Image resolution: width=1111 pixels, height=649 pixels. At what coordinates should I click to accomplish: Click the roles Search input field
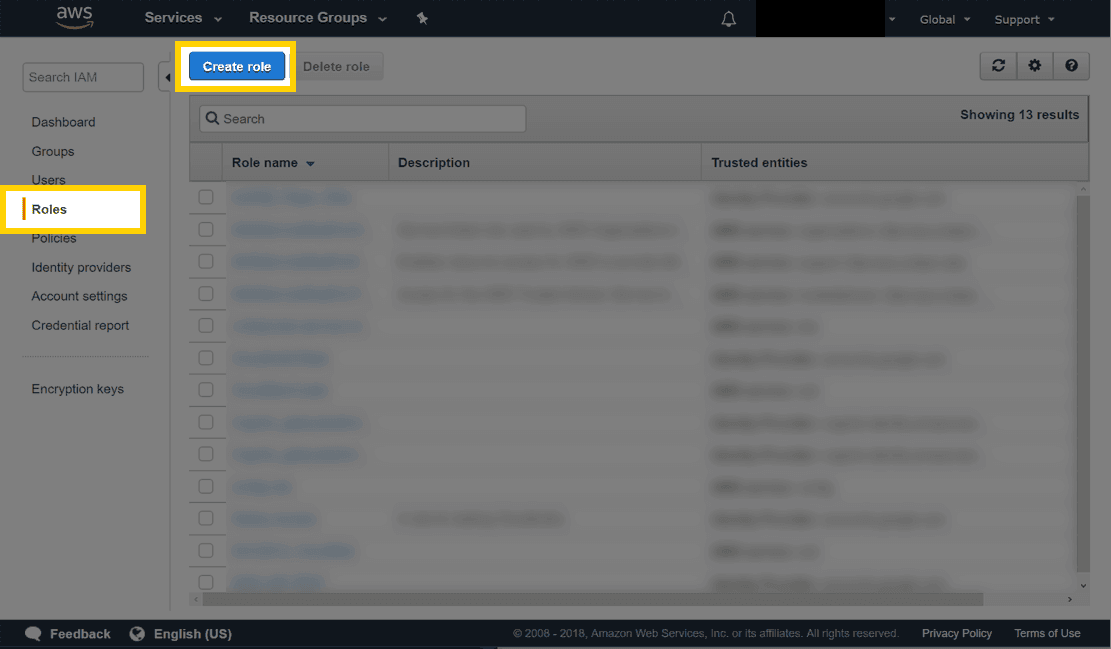[363, 119]
